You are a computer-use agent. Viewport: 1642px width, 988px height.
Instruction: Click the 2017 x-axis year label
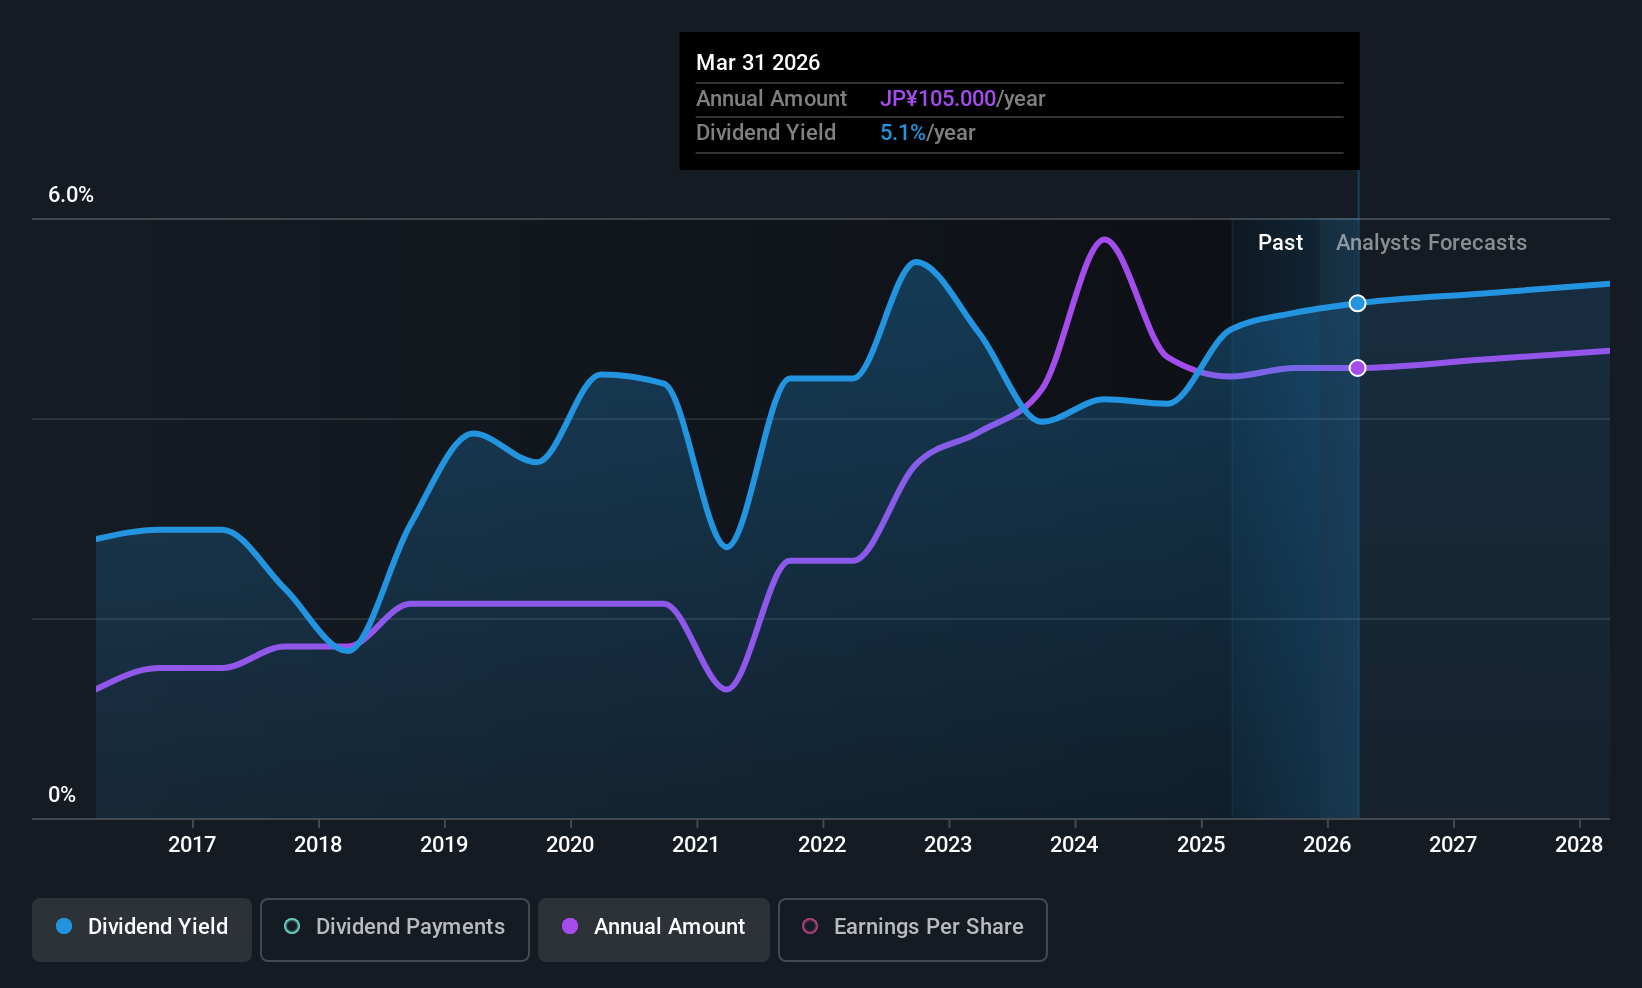pos(192,845)
